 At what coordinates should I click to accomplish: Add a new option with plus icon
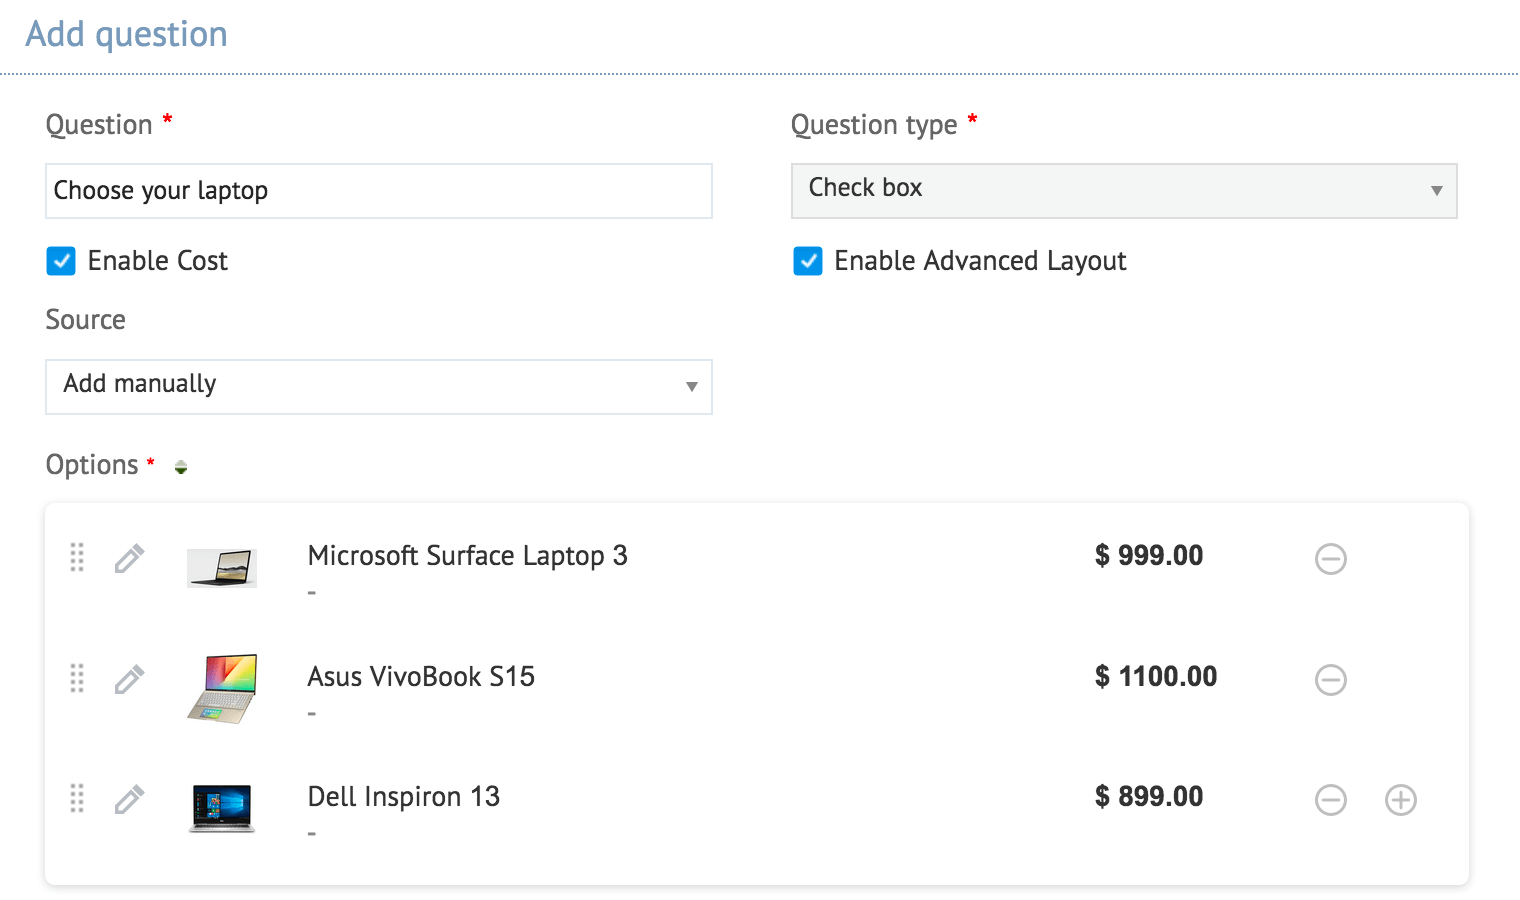[x=1400, y=800]
